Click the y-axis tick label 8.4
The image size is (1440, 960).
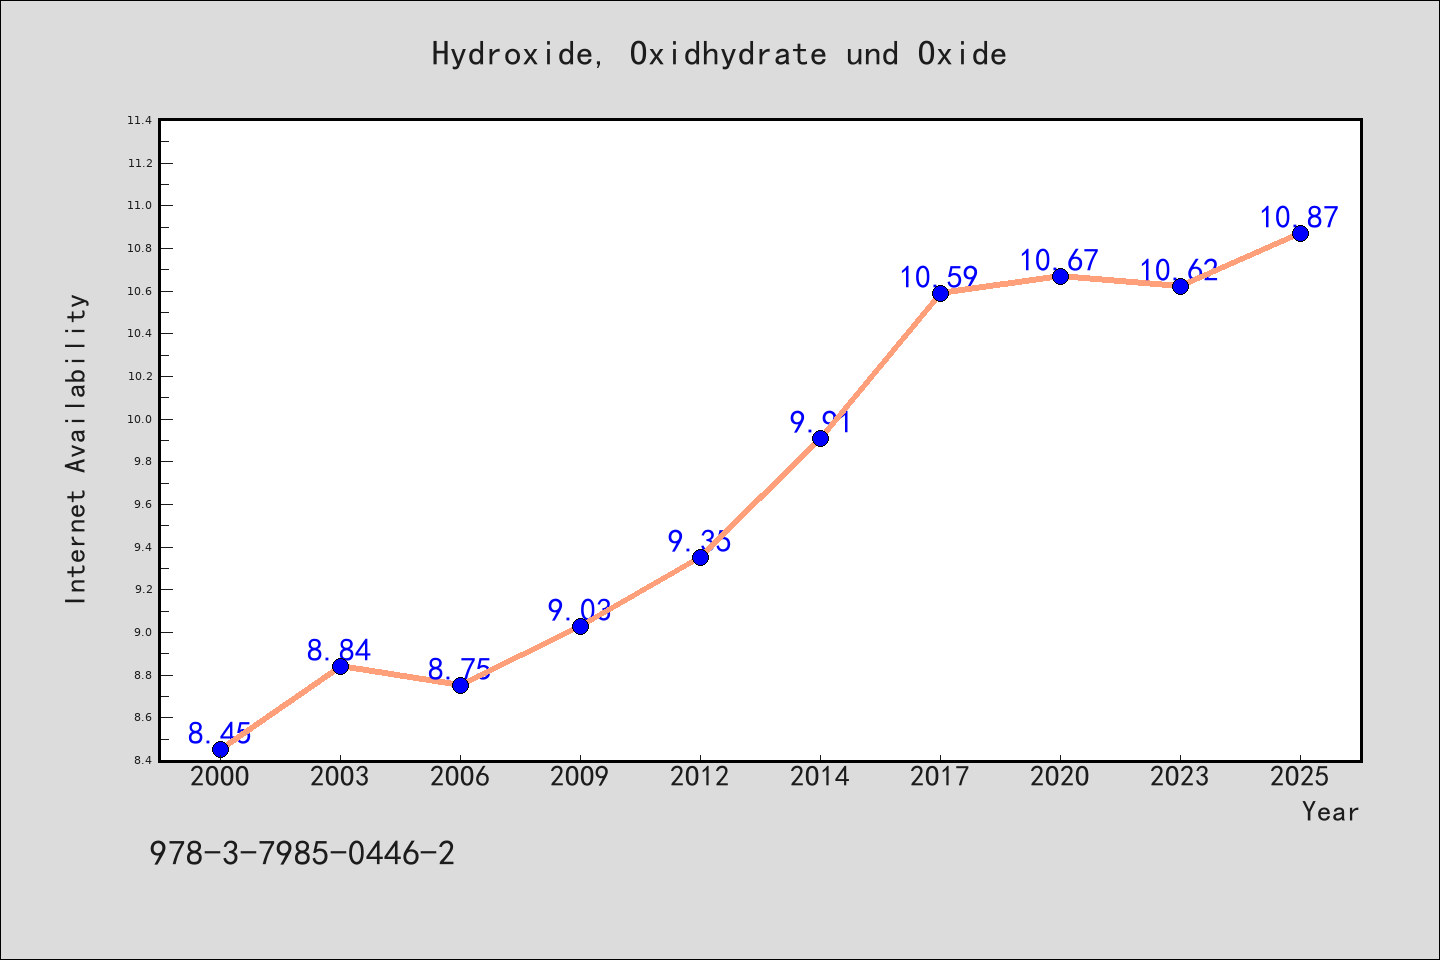point(142,761)
